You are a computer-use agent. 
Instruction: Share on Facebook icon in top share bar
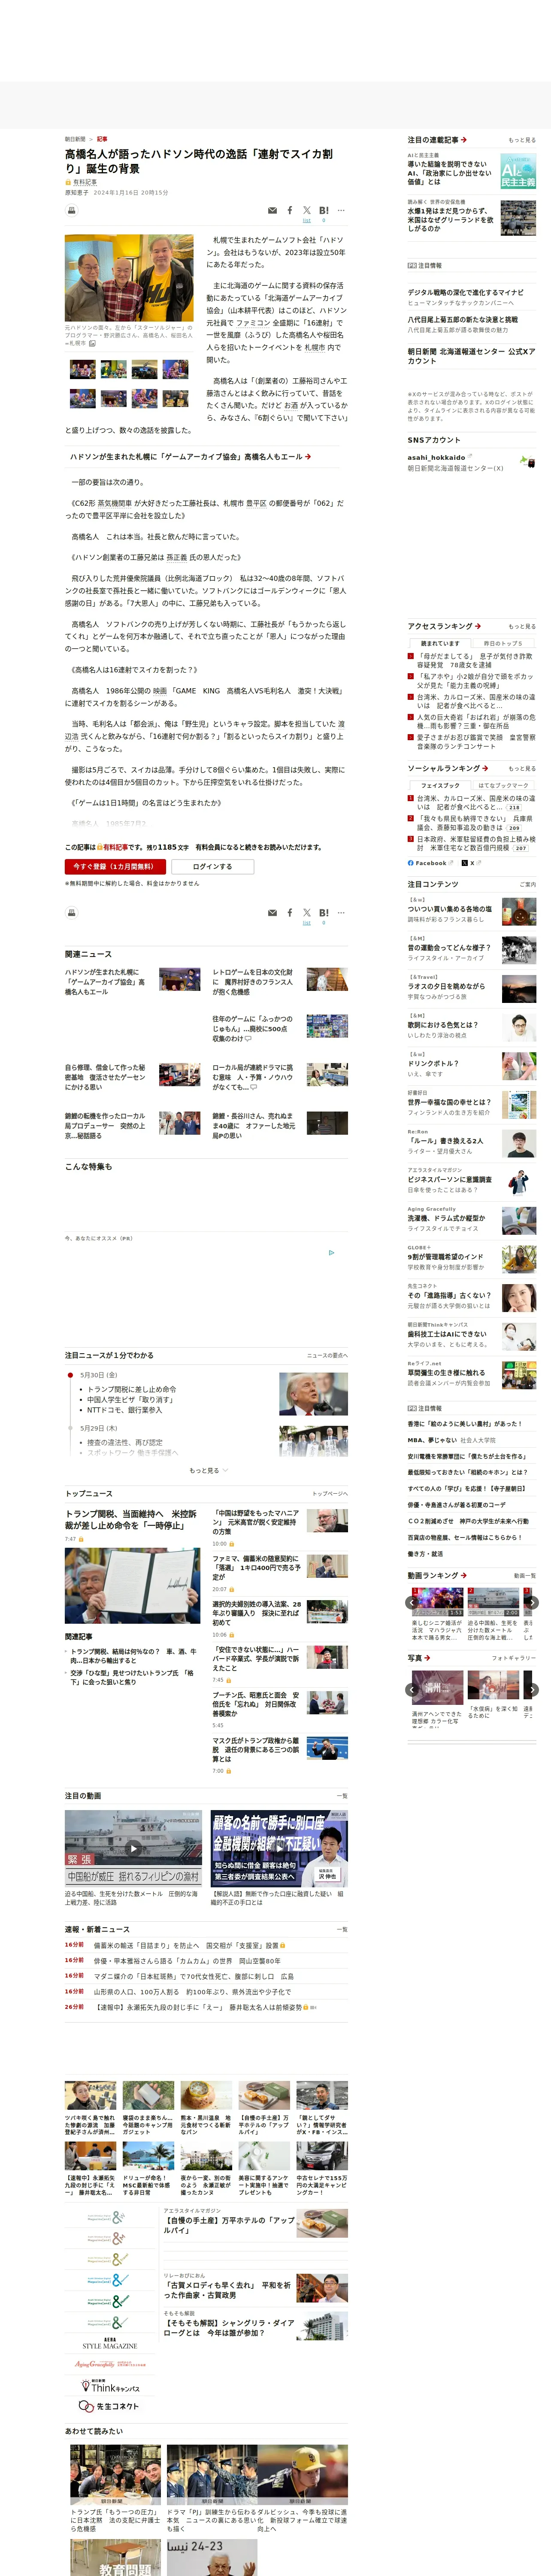coord(290,211)
